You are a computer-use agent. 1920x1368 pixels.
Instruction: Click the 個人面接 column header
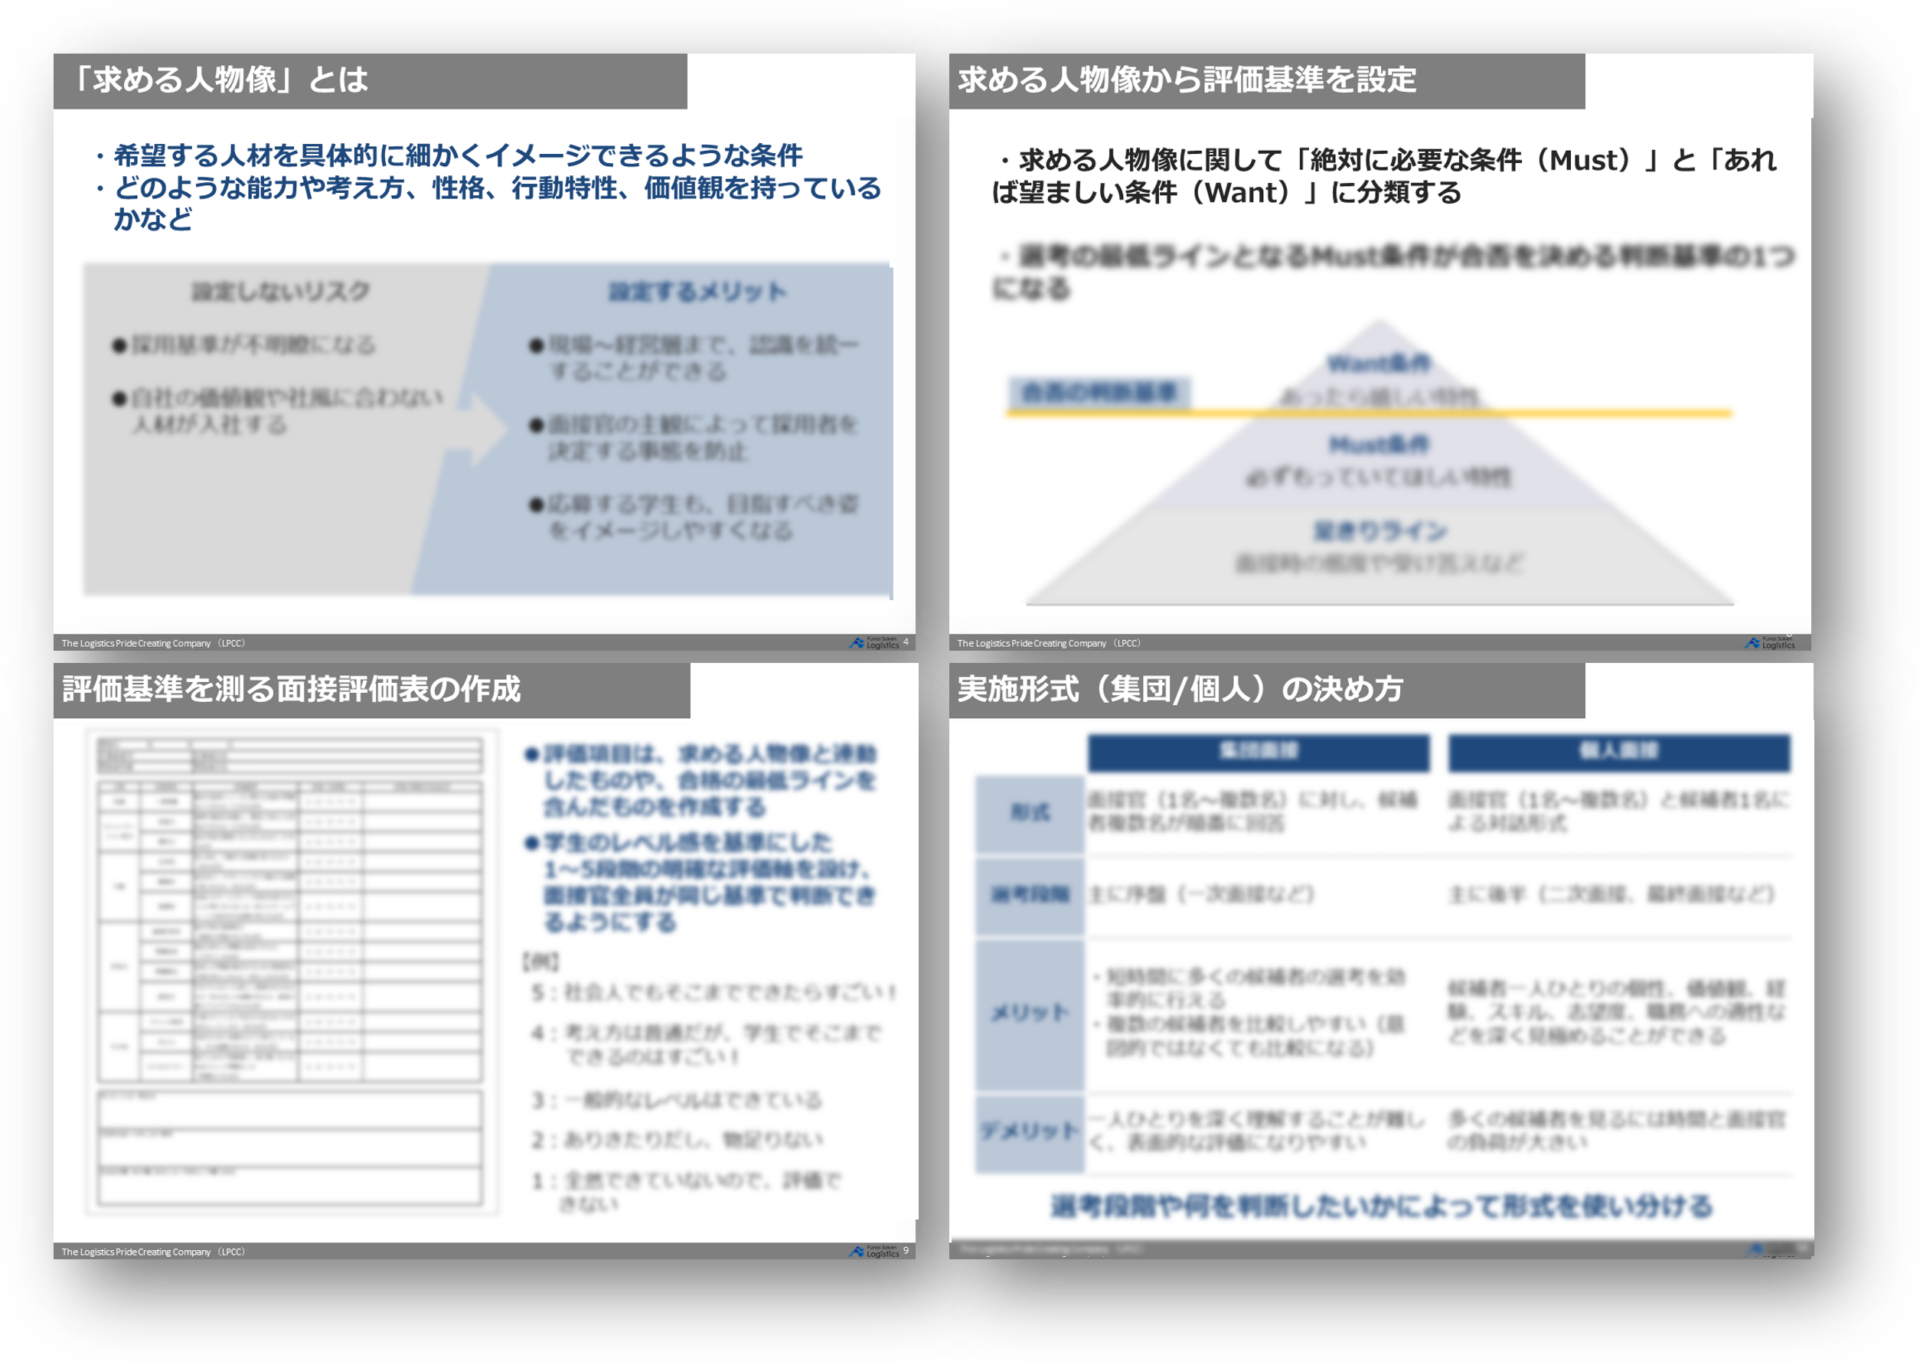coord(1618,752)
